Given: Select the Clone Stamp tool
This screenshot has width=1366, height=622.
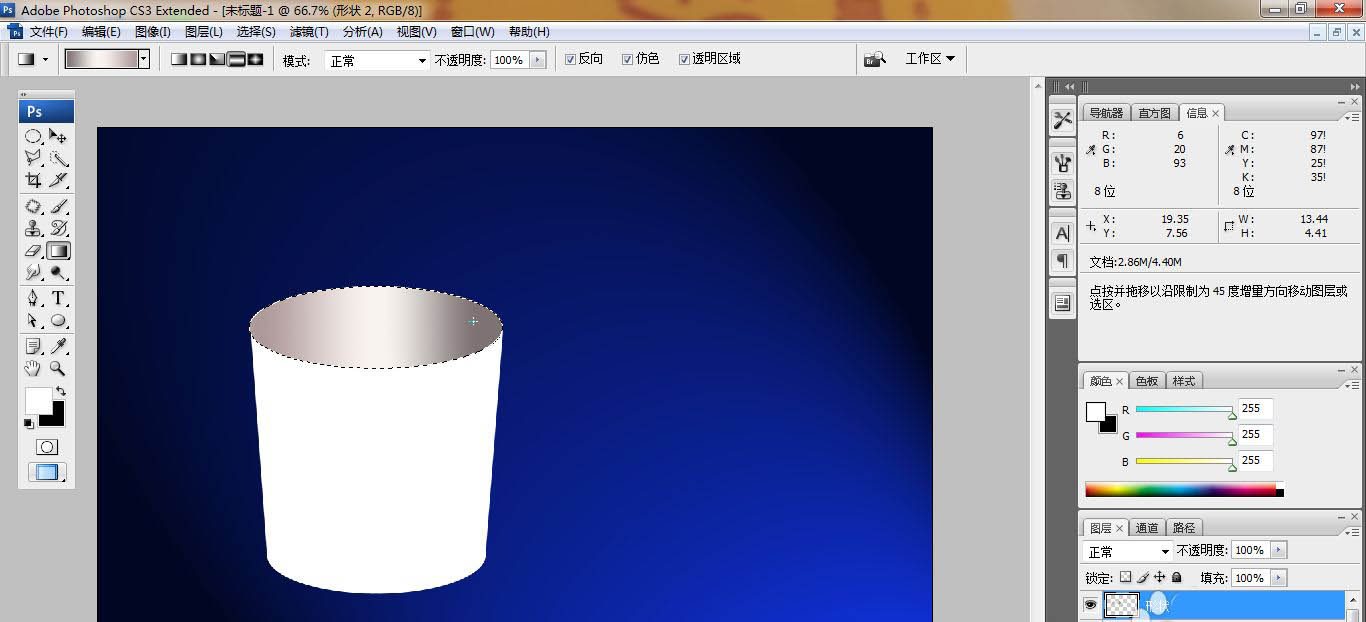Looking at the screenshot, I should point(33,228).
